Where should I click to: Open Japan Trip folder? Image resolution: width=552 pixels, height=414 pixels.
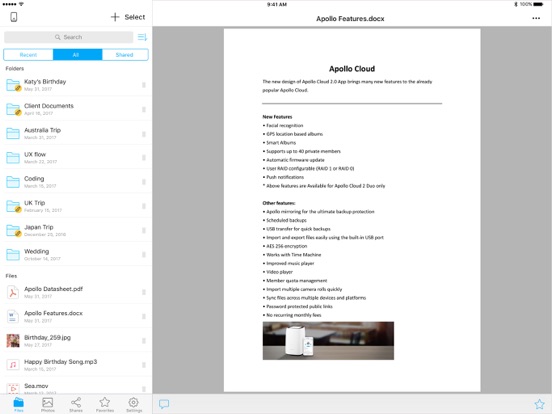(76, 231)
